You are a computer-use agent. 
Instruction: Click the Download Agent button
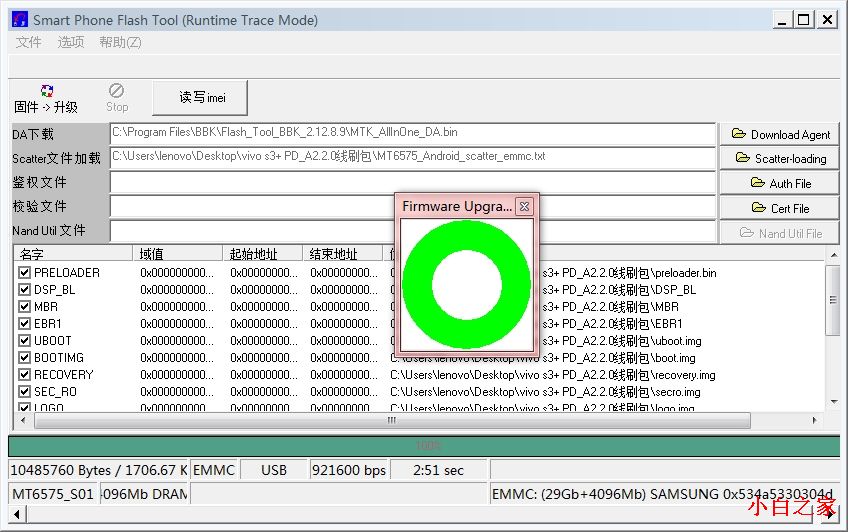click(779, 134)
